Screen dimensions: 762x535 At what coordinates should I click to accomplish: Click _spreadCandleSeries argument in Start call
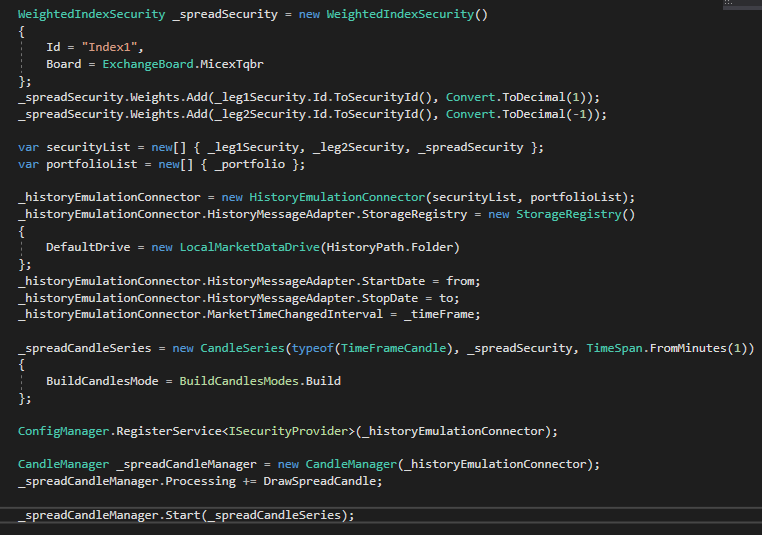(x=274, y=515)
